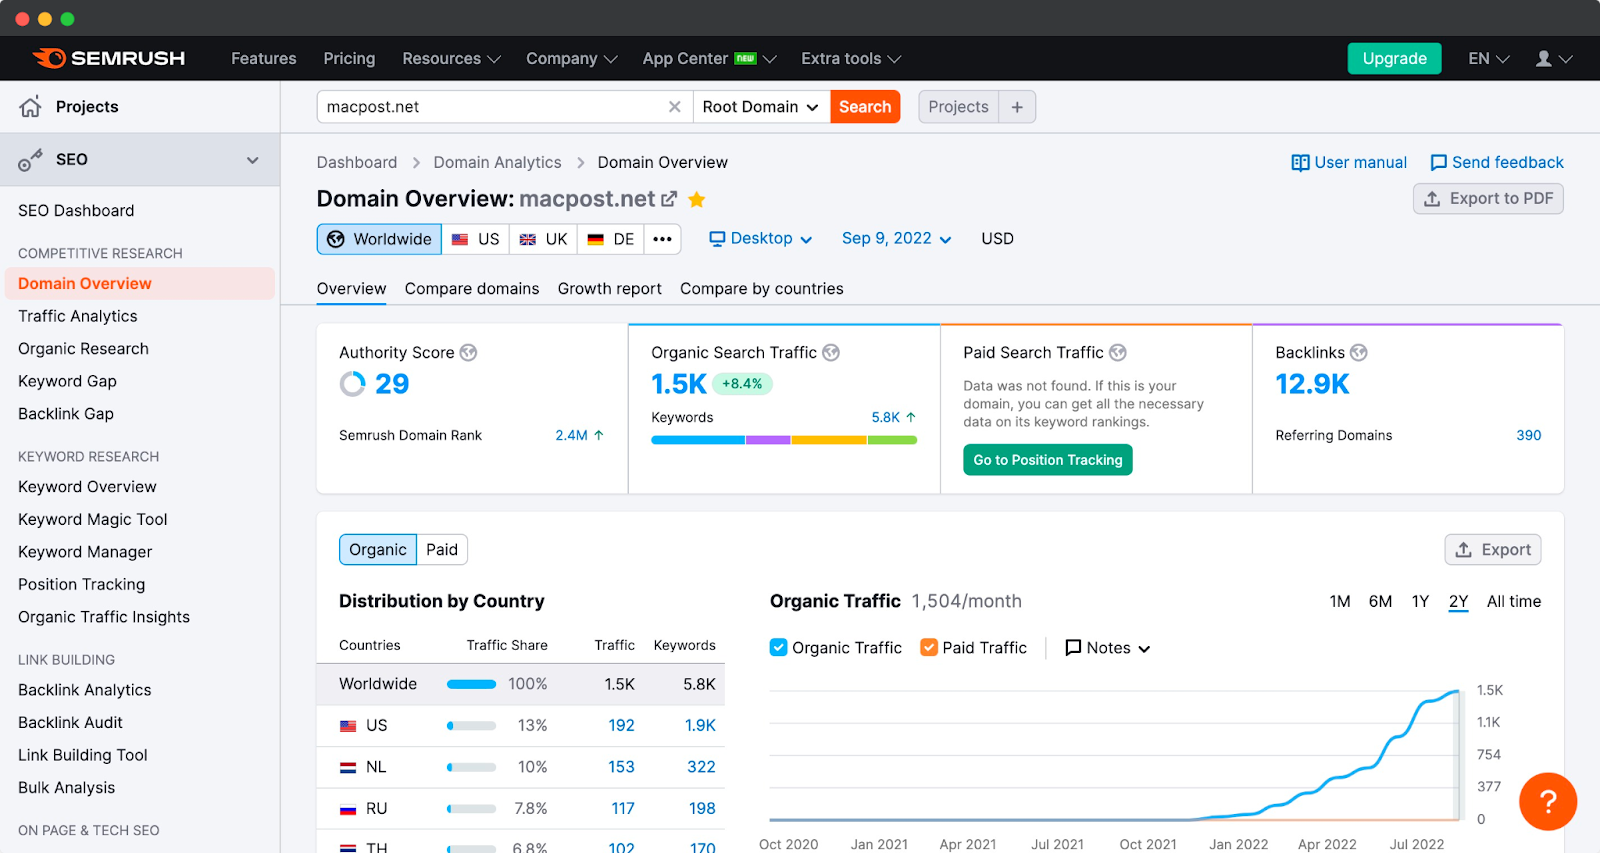
Task: Click Paid Search Traffic info globe icon
Action: pyautogui.click(x=1118, y=352)
